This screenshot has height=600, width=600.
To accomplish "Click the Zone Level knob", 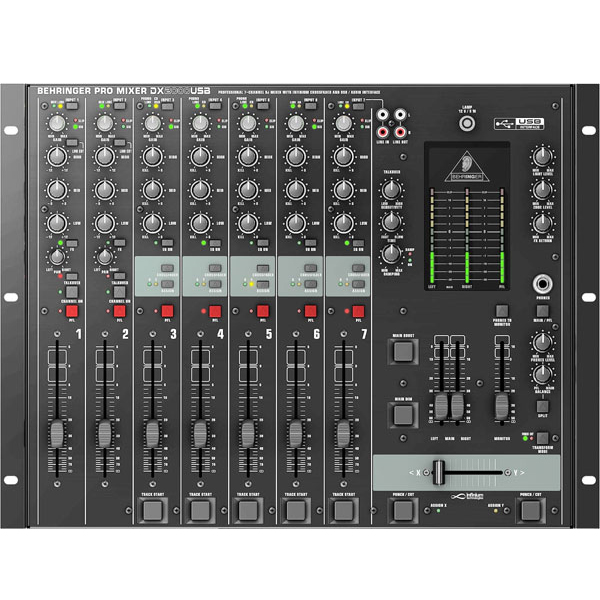I will click(542, 190).
